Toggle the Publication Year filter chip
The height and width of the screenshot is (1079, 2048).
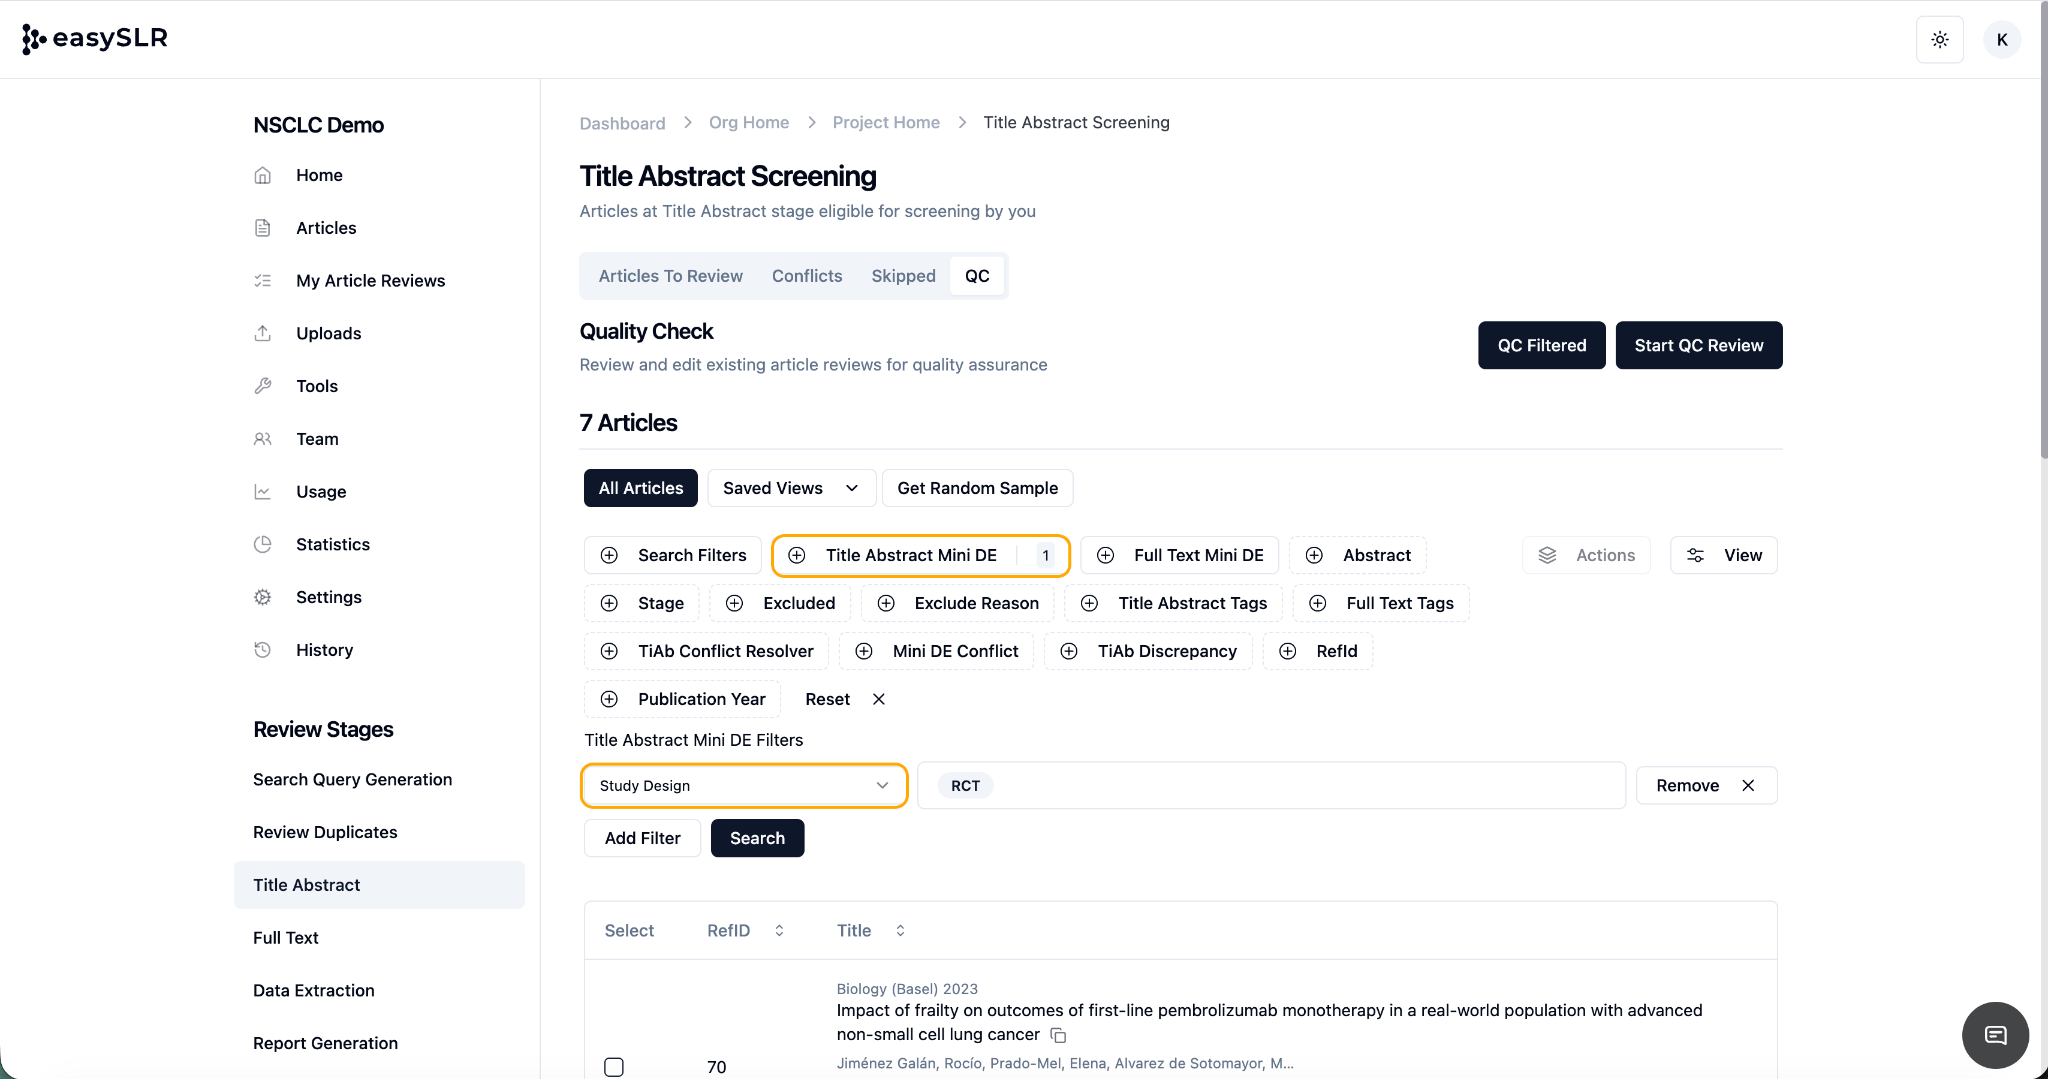click(x=682, y=699)
